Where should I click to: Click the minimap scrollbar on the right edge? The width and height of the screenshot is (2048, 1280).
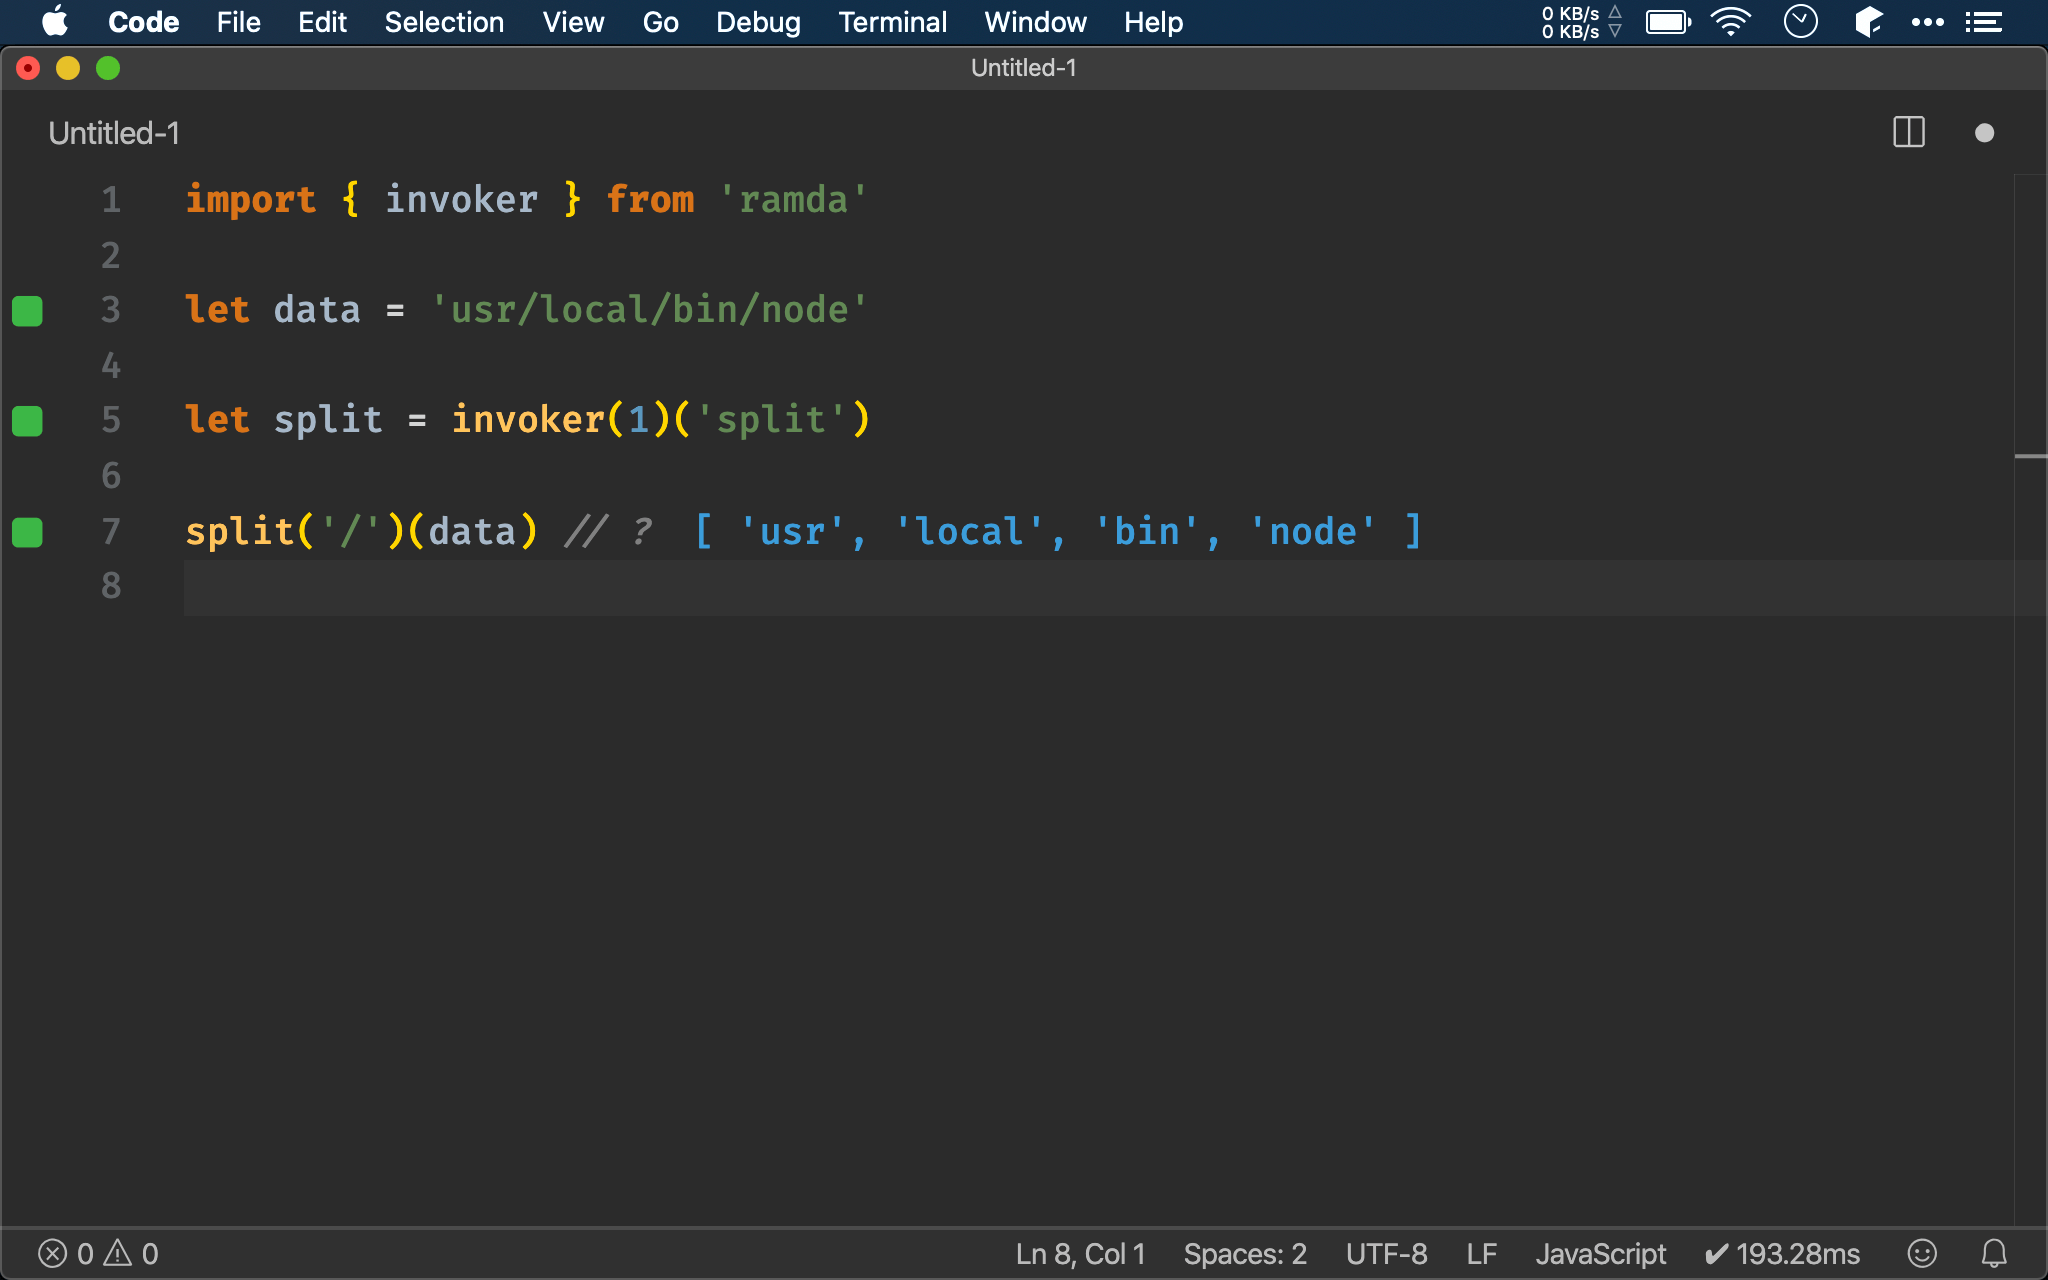click(2030, 700)
